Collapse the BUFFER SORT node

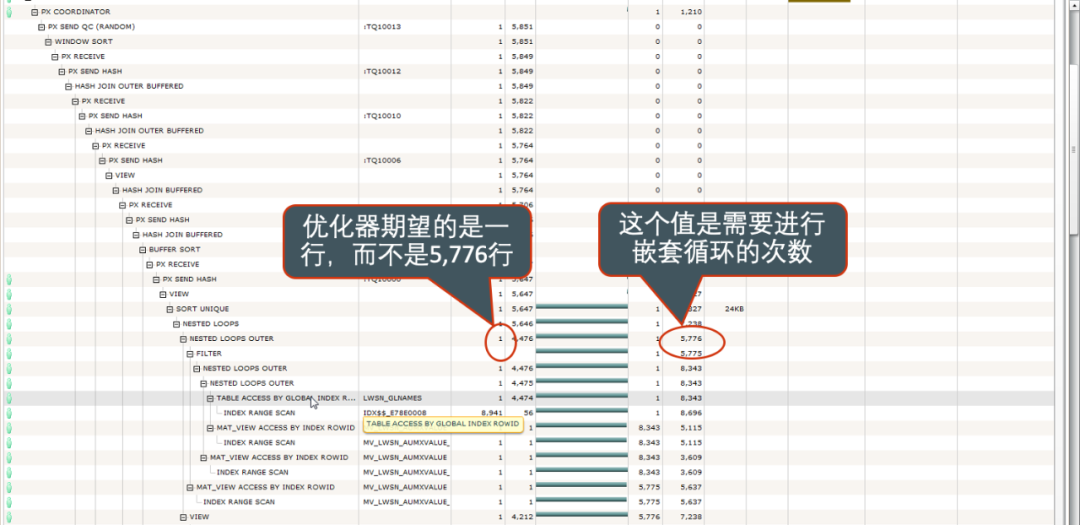(141, 250)
